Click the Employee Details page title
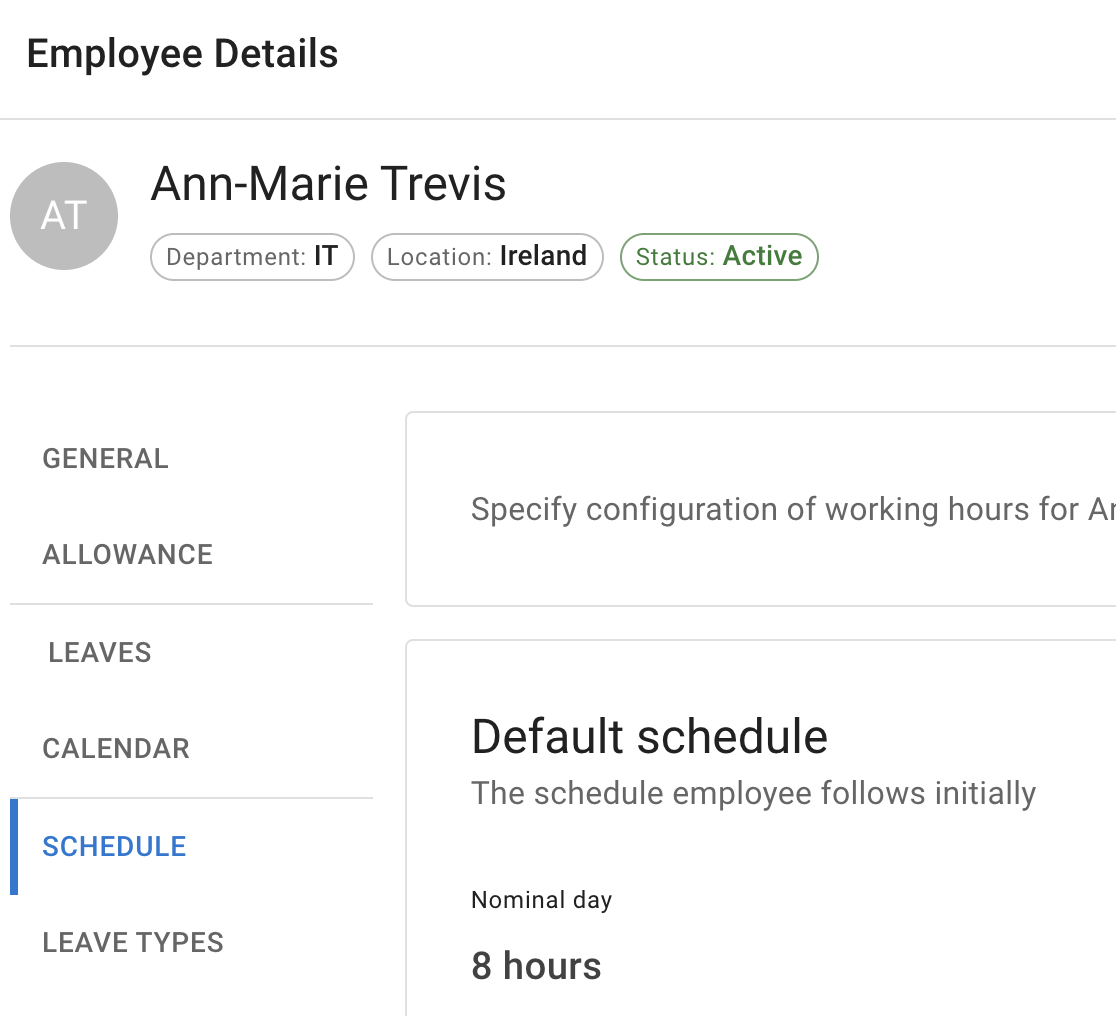 tap(183, 53)
